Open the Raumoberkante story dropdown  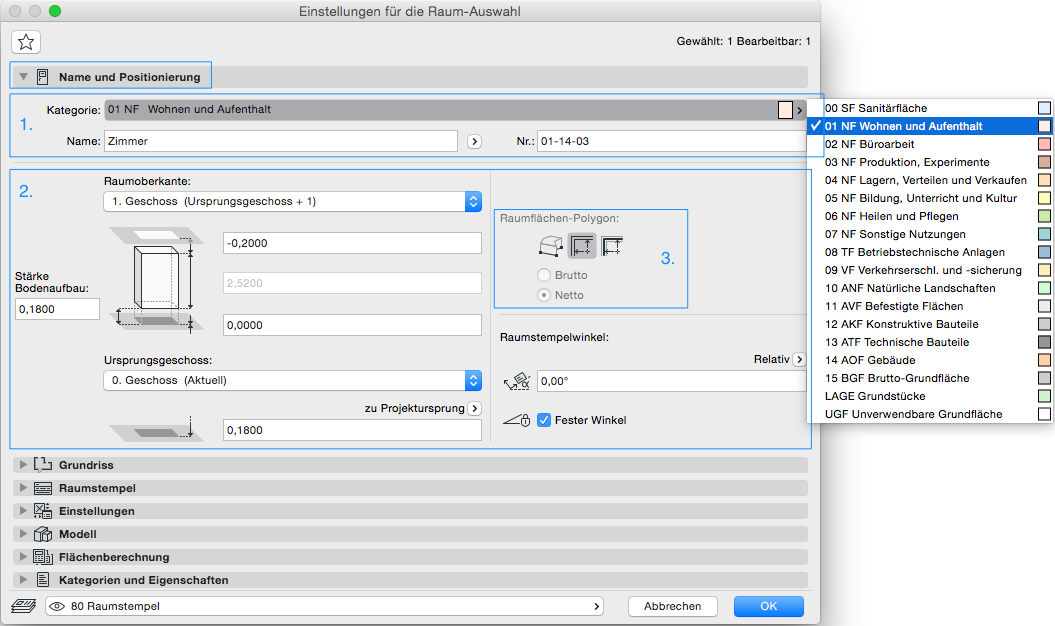coord(292,201)
